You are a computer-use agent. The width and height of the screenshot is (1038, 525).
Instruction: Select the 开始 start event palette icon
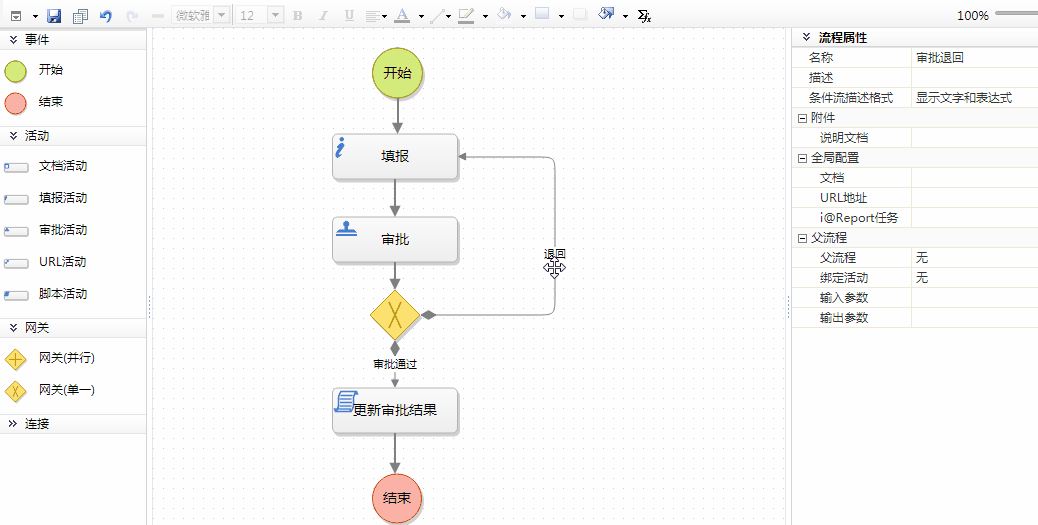[16, 71]
